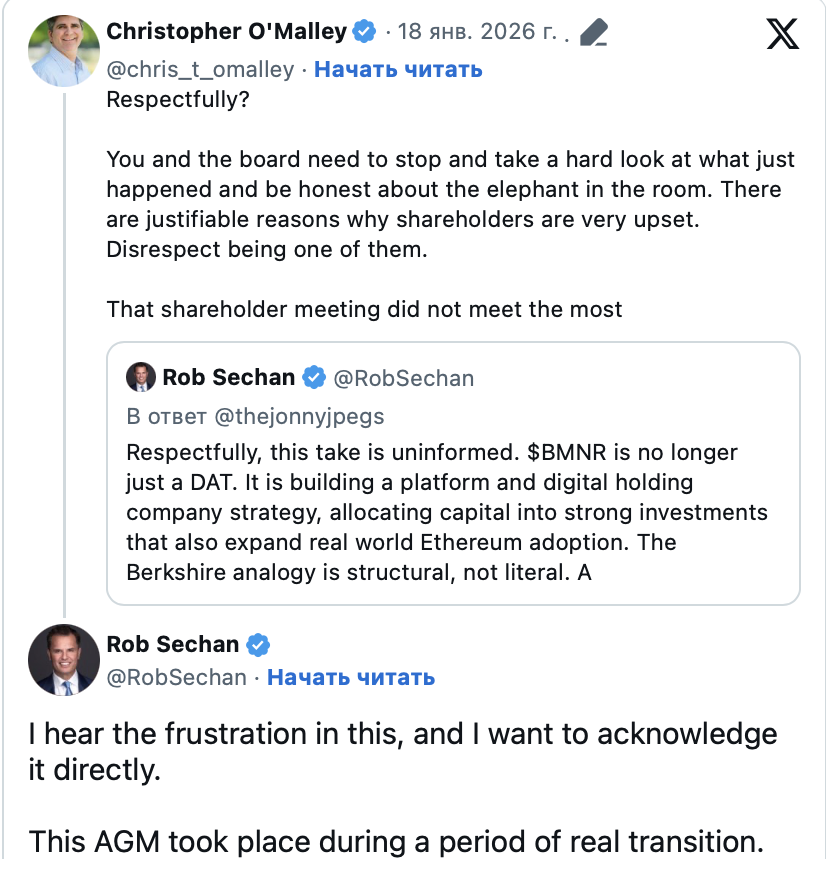This screenshot has width=826, height=886.
Task: Click the @chris_t_omalley handle
Action: pos(200,69)
